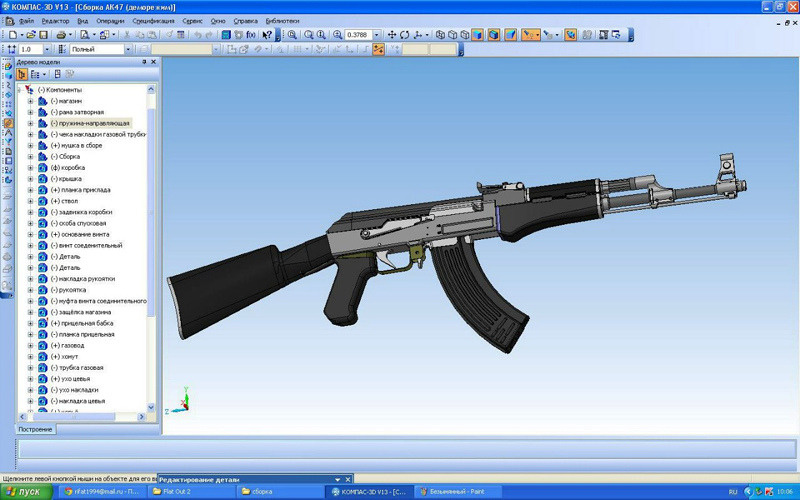The height and width of the screenshot is (500, 800).
Task: Switch to the Построение tab
Action: pos(35,430)
